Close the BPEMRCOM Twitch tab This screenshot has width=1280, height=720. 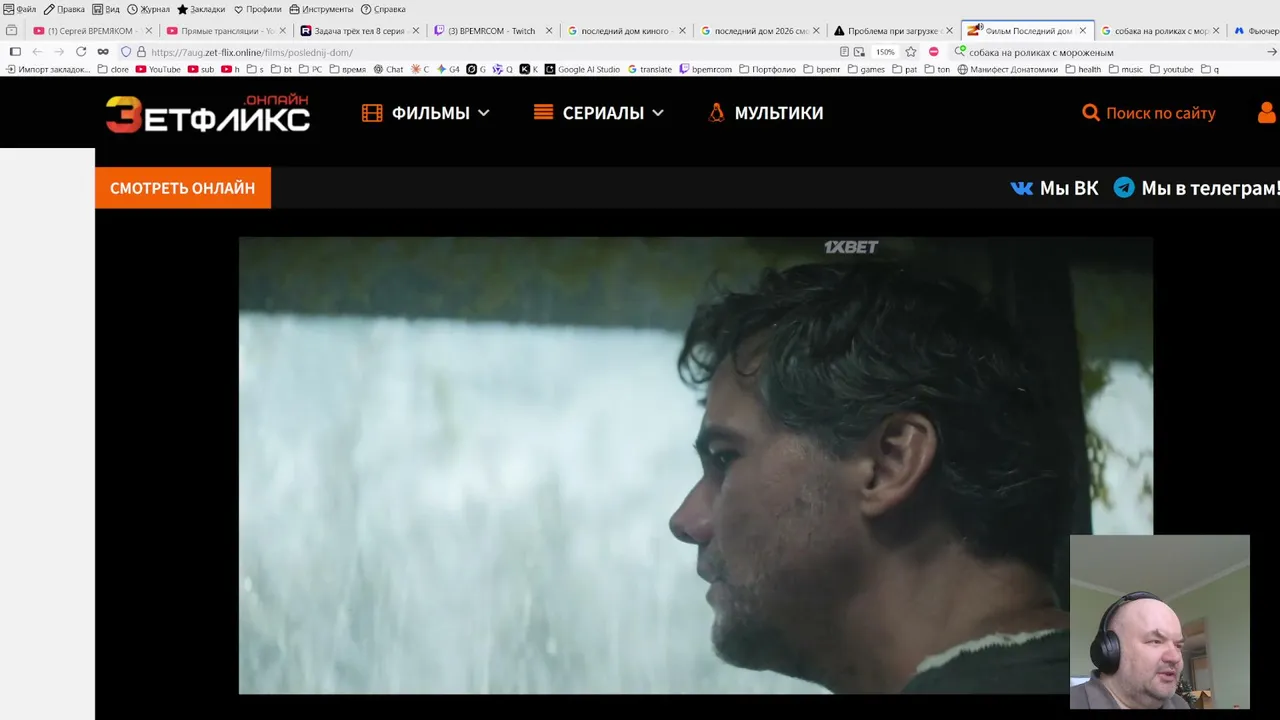click(549, 31)
